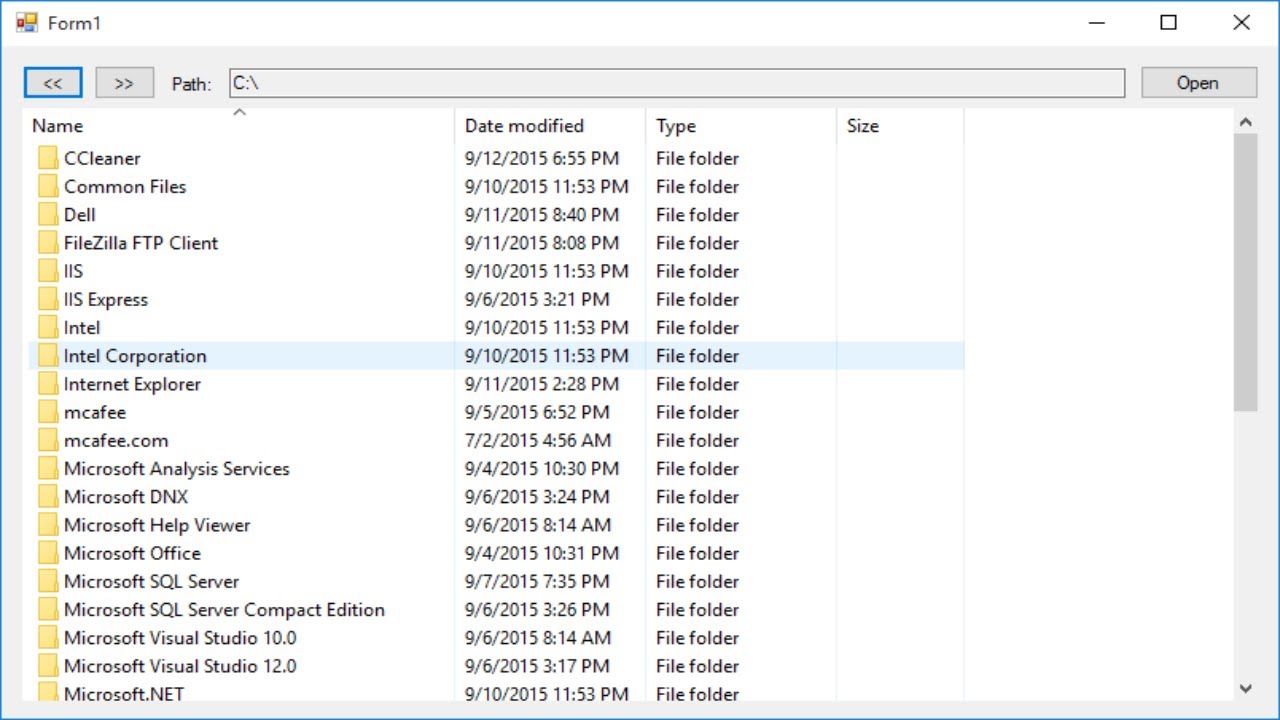
Task: Click the Open button
Action: pyautogui.click(x=1198, y=83)
